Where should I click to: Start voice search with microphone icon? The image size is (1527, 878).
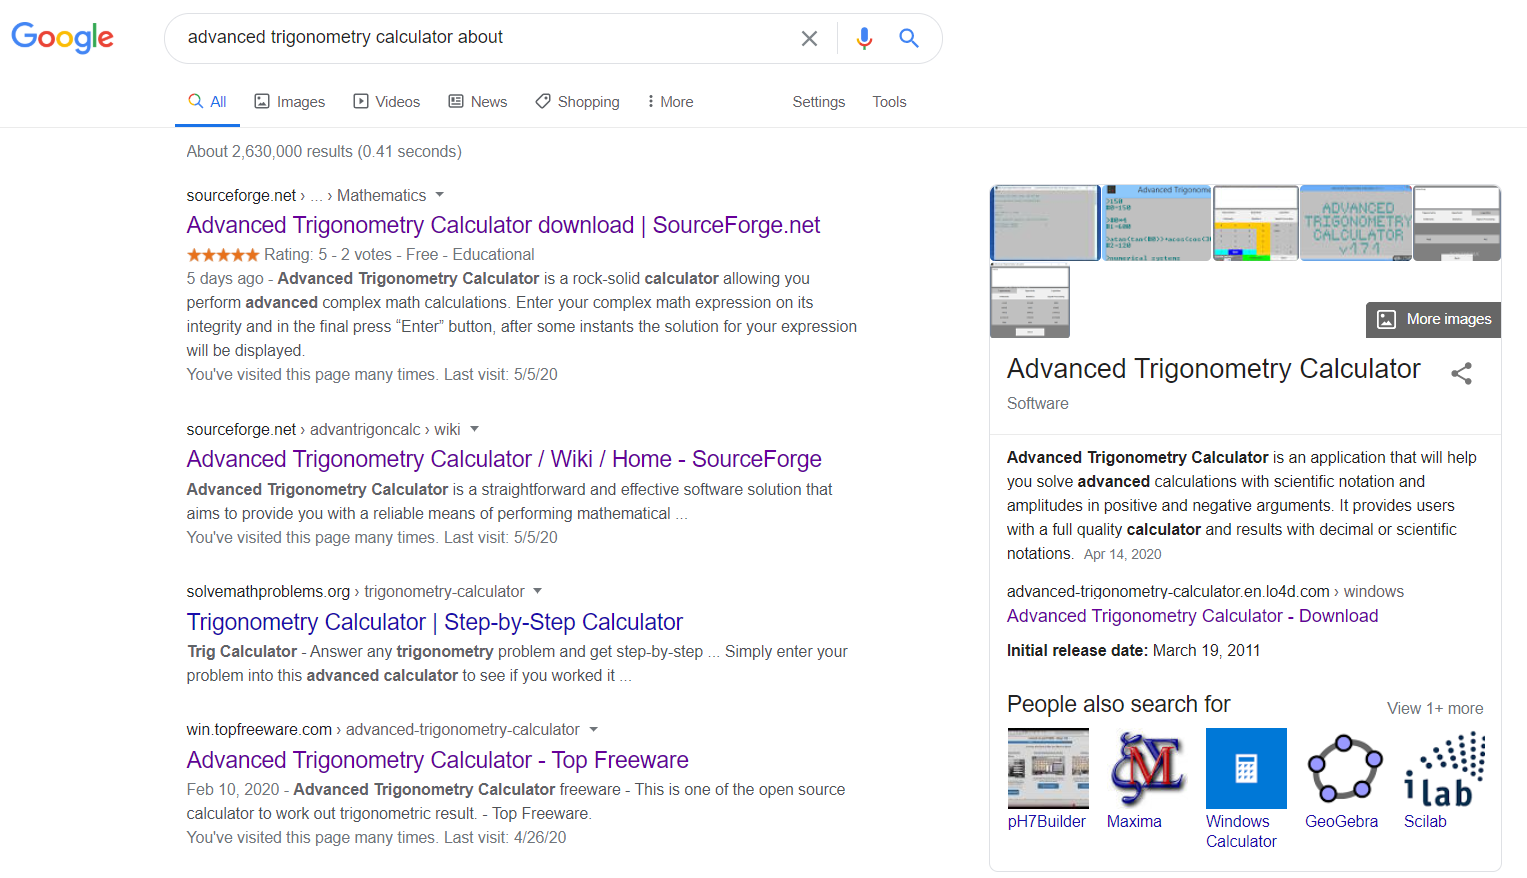(864, 38)
